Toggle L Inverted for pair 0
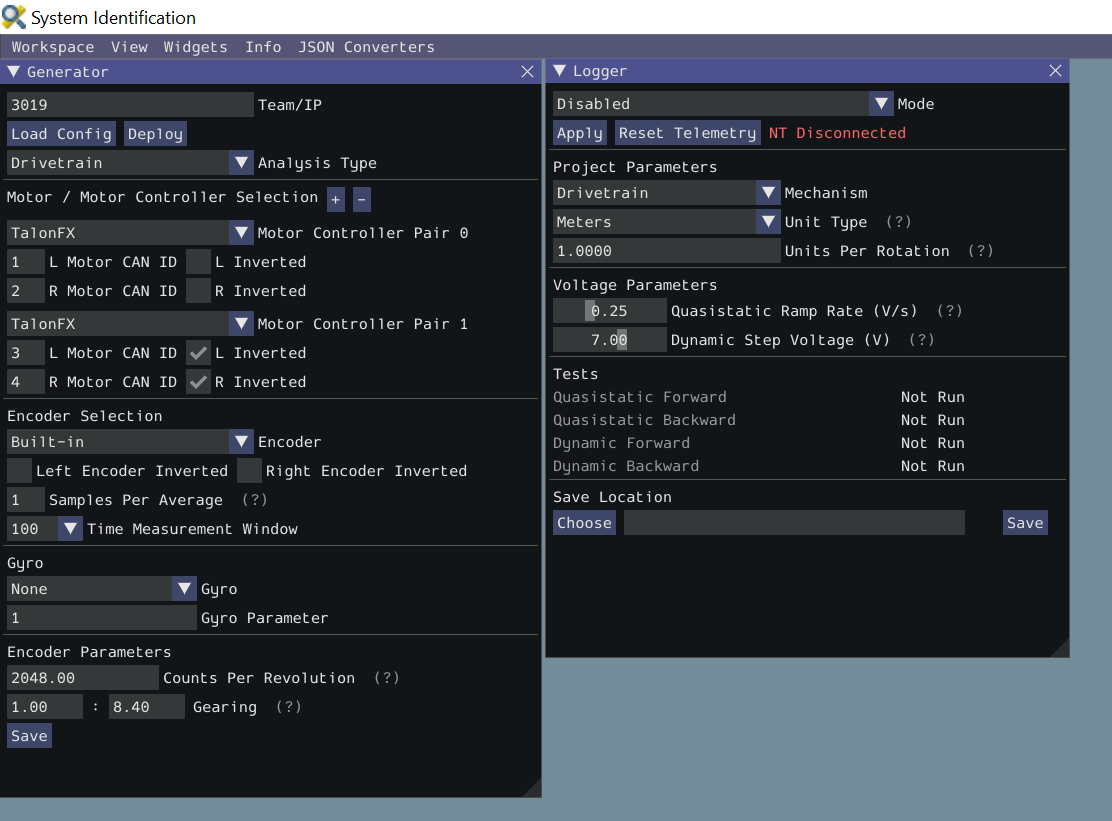 point(199,262)
